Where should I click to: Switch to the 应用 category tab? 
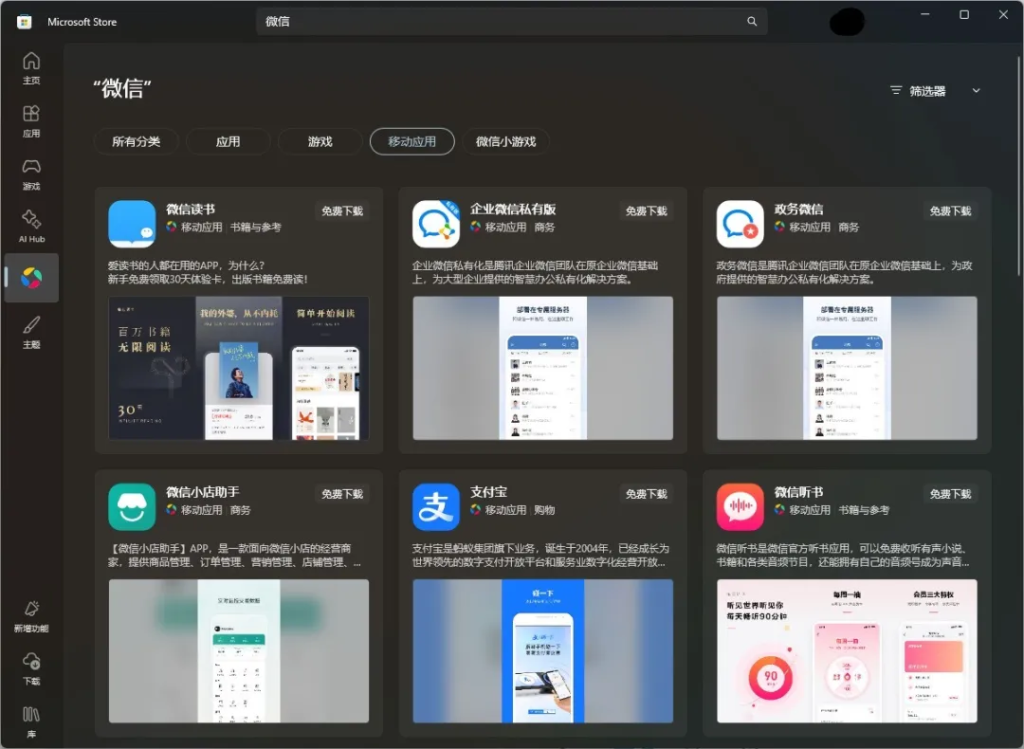coord(228,141)
